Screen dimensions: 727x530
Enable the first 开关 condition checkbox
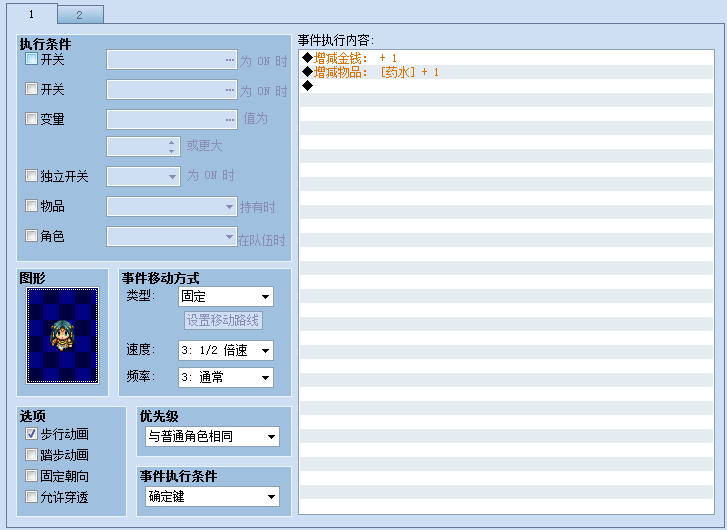31,59
